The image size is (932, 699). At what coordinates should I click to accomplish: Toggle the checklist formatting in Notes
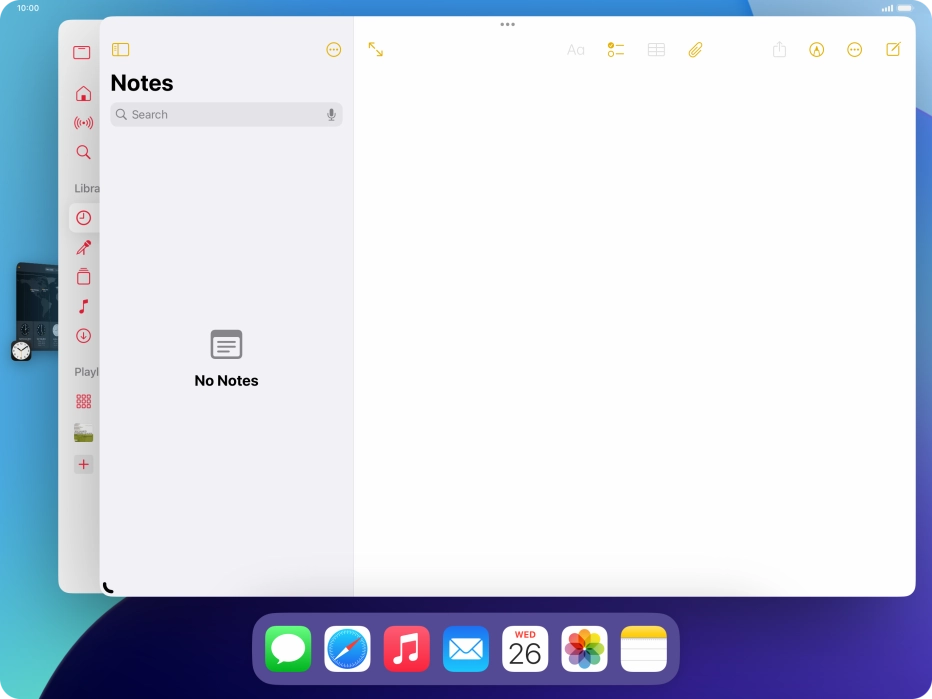(x=616, y=49)
